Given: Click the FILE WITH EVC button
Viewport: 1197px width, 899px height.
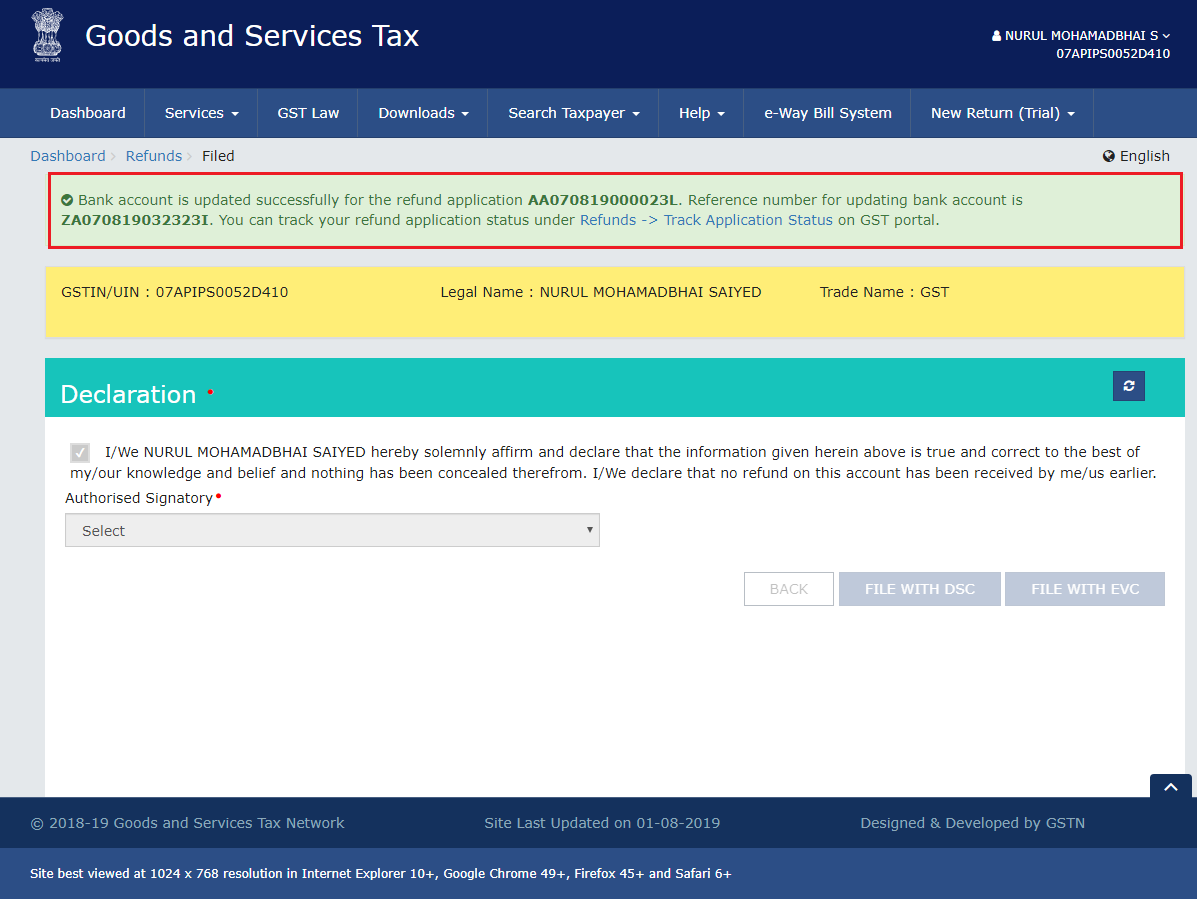Looking at the screenshot, I should click(1085, 589).
